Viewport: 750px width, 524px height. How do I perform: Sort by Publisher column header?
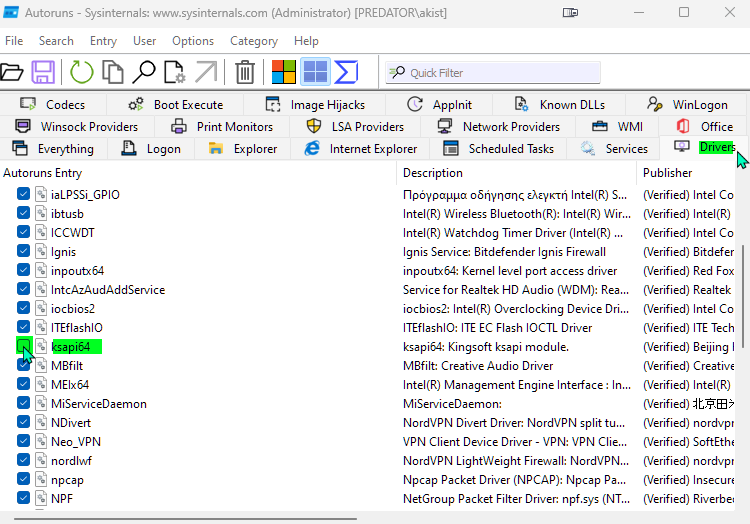coord(686,173)
